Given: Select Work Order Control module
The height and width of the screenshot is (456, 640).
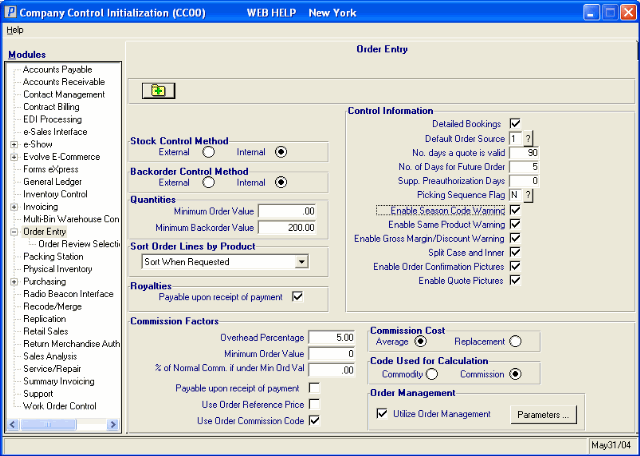Looking at the screenshot, I should (x=60, y=406).
